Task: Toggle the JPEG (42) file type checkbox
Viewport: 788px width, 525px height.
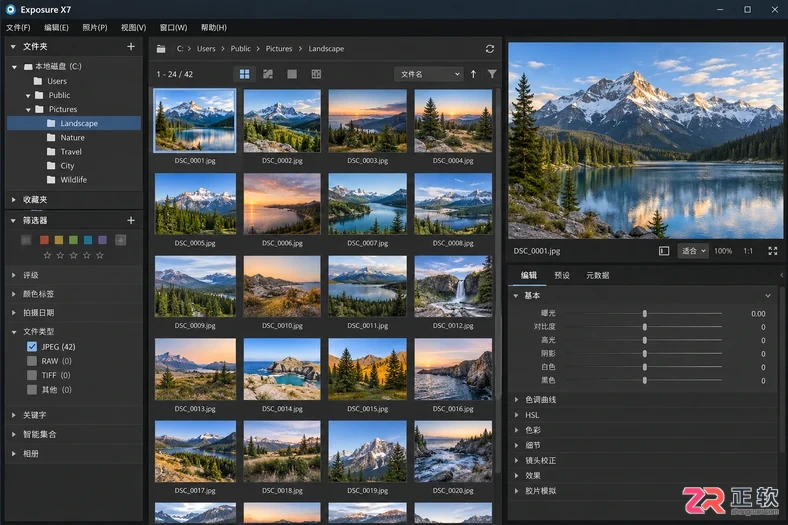Action: point(32,347)
